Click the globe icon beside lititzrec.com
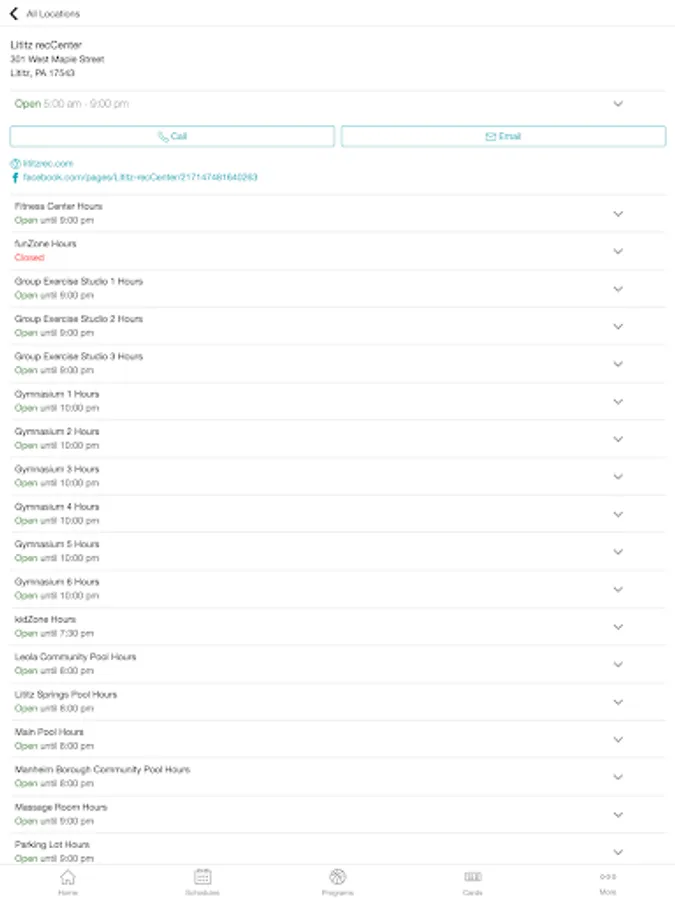Image resolution: width=675 pixels, height=900 pixels. click(15, 164)
